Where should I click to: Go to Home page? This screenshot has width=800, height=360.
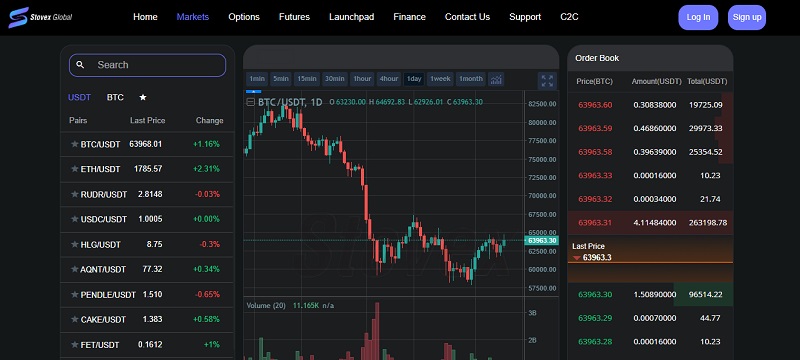coord(145,17)
